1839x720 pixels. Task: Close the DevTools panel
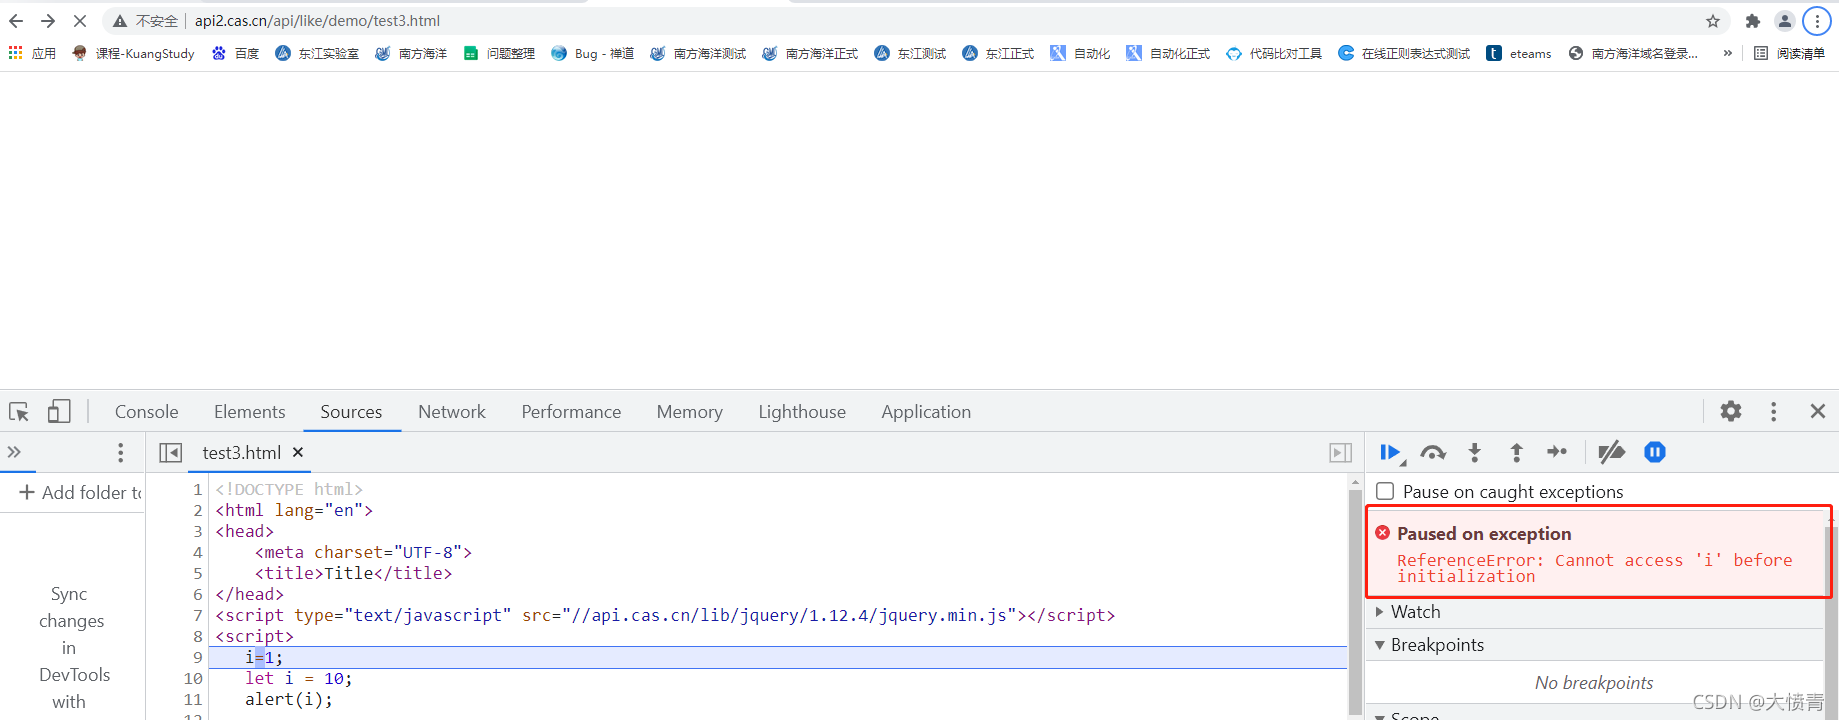pyautogui.click(x=1818, y=411)
